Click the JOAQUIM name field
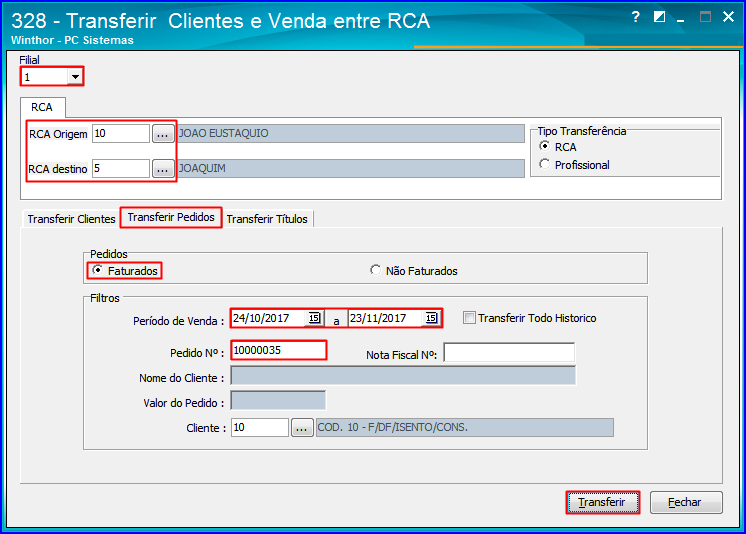 [x=351, y=168]
